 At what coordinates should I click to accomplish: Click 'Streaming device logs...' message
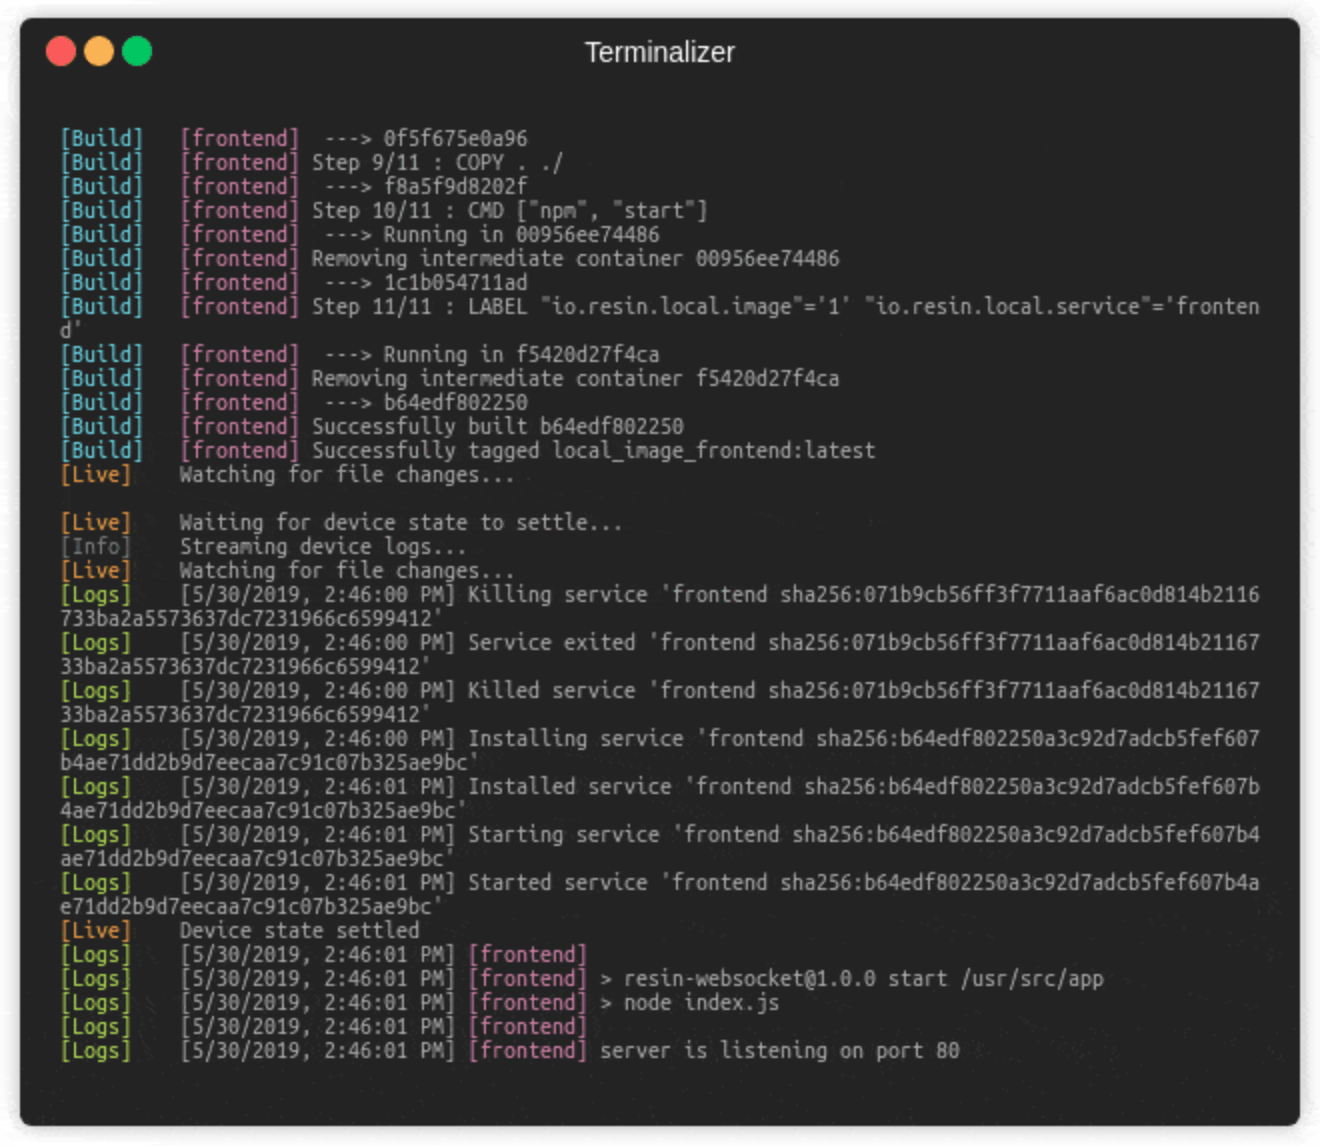point(322,546)
